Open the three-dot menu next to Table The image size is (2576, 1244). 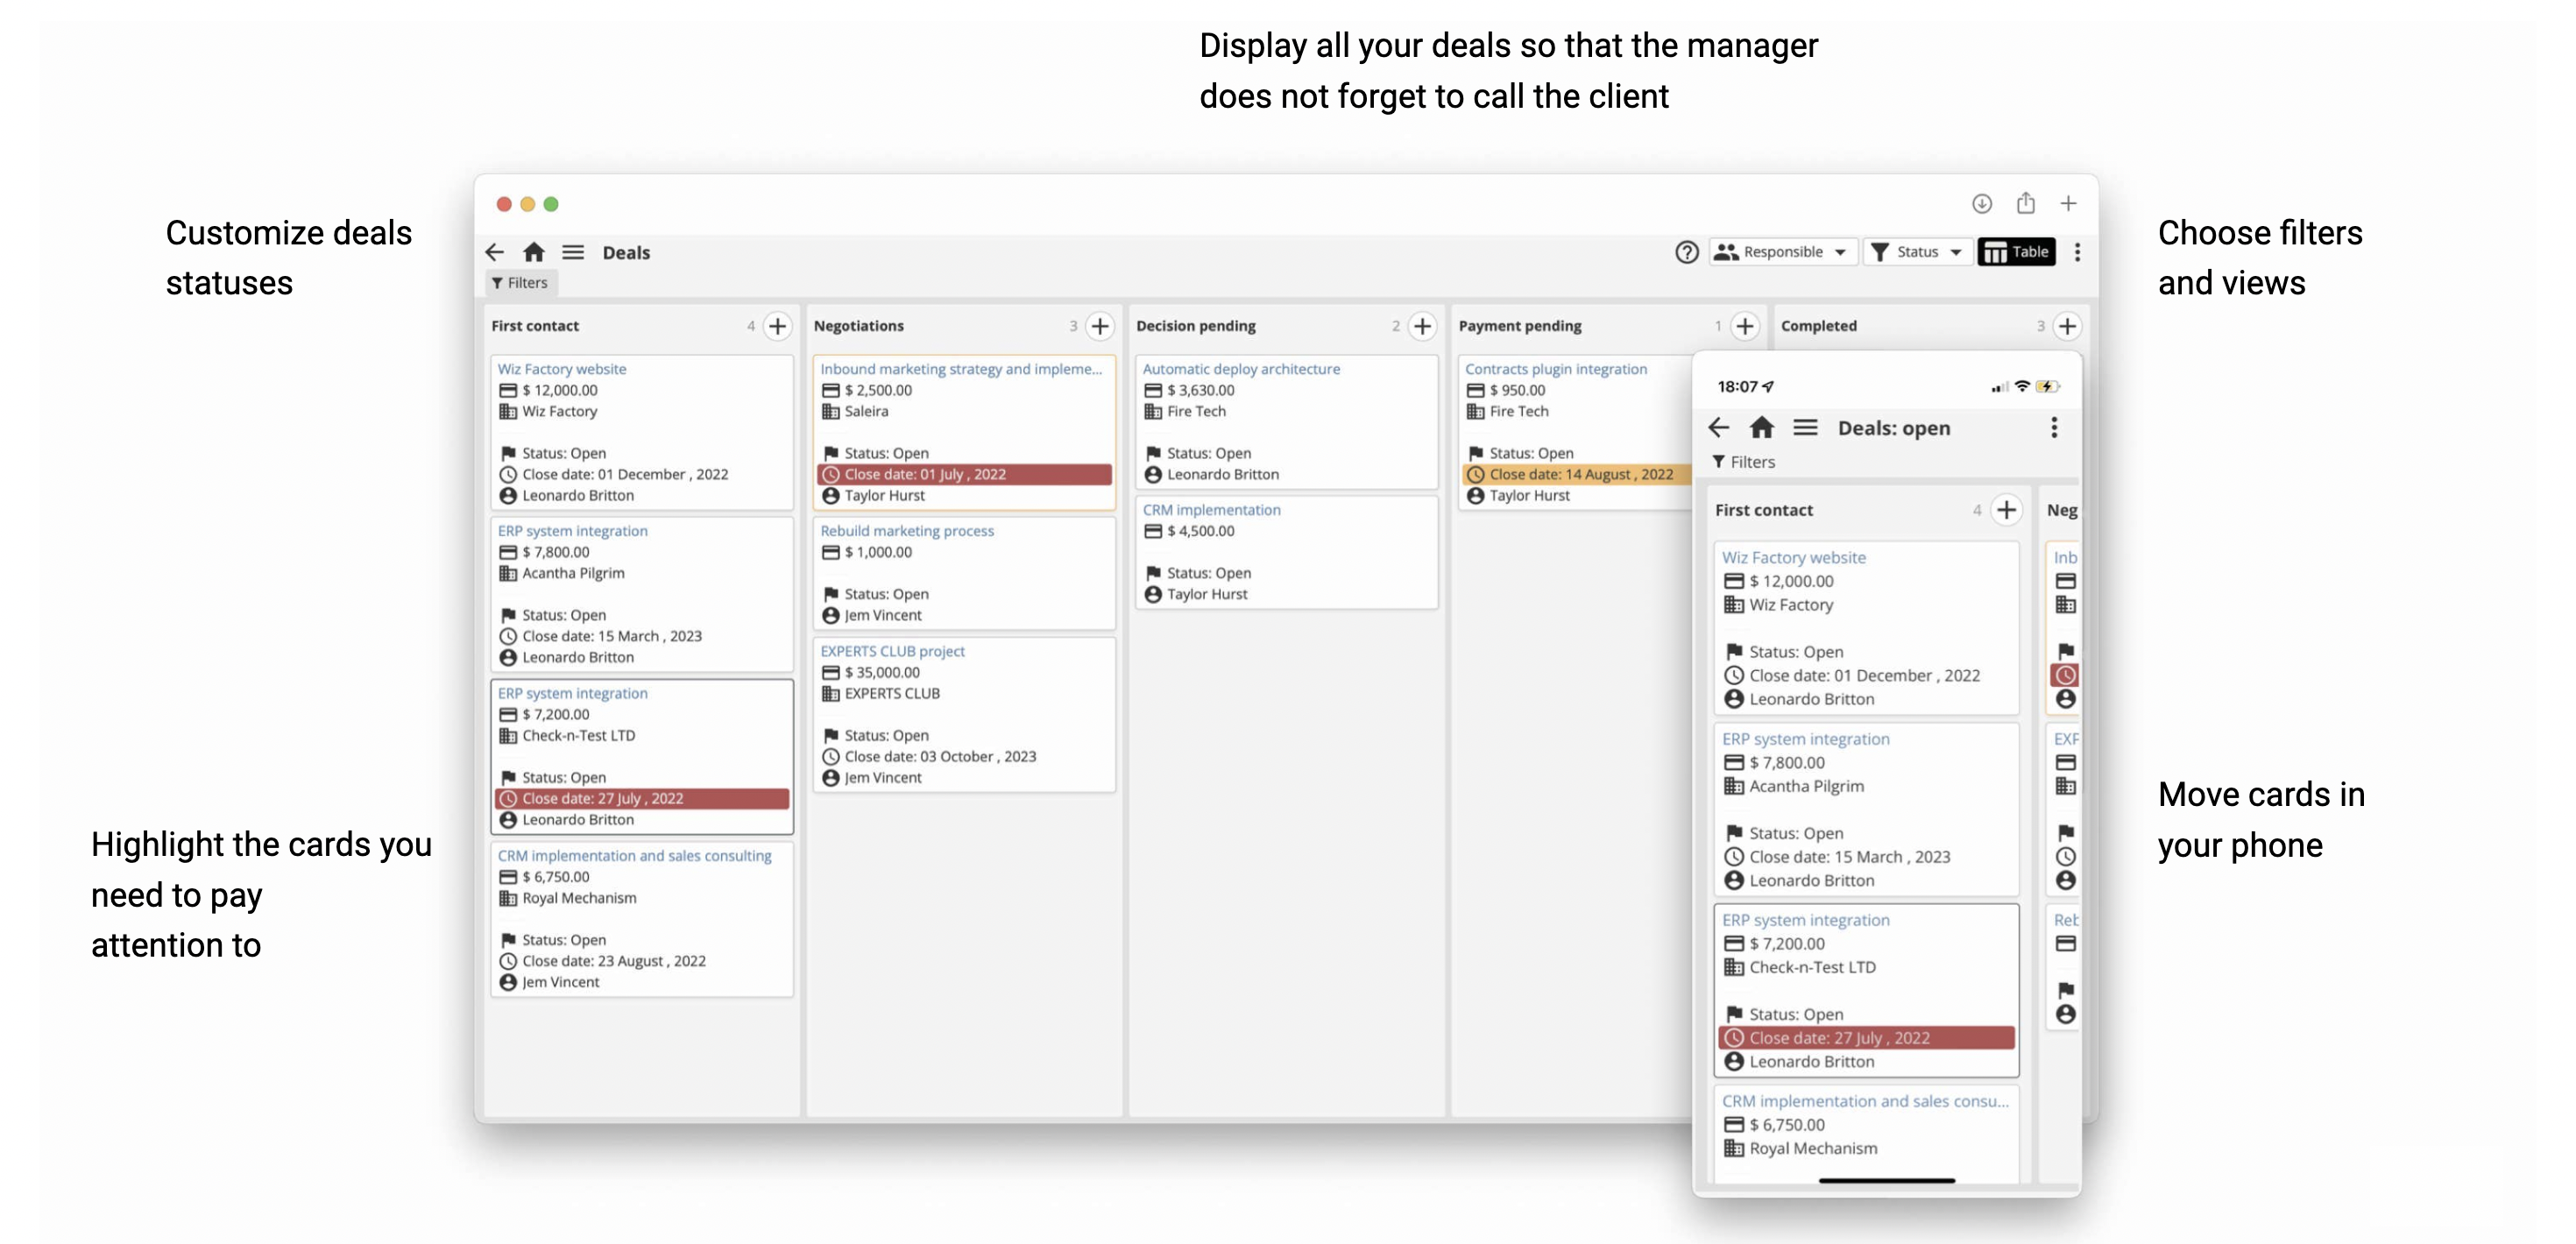point(2077,252)
